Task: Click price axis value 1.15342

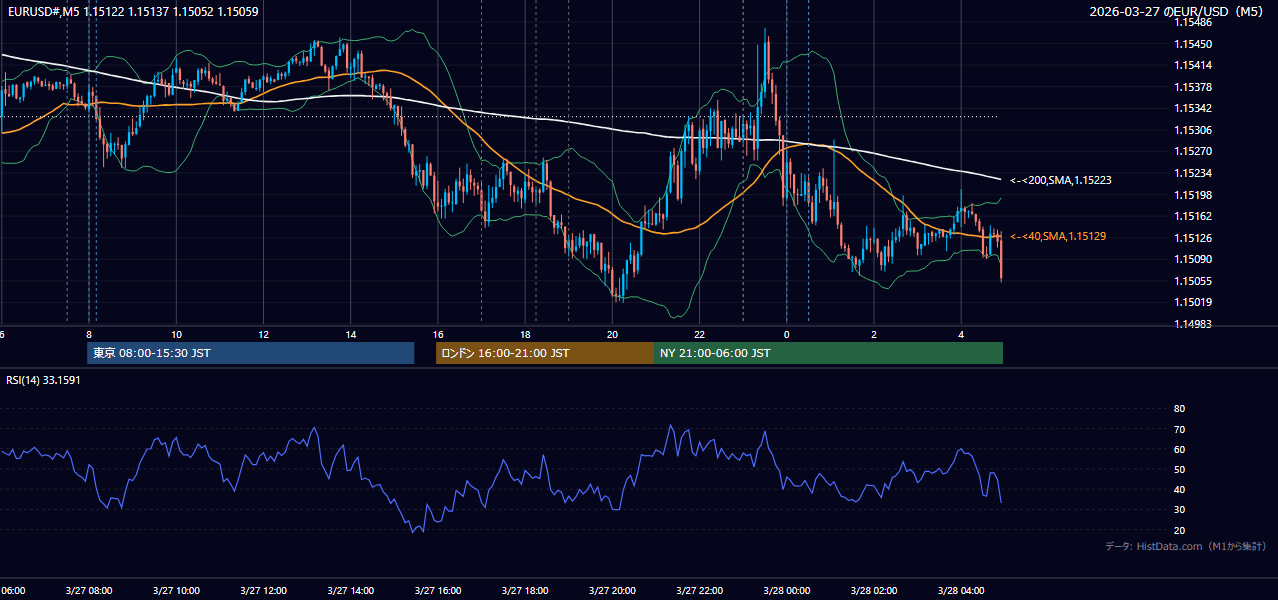Action: 1193,108
